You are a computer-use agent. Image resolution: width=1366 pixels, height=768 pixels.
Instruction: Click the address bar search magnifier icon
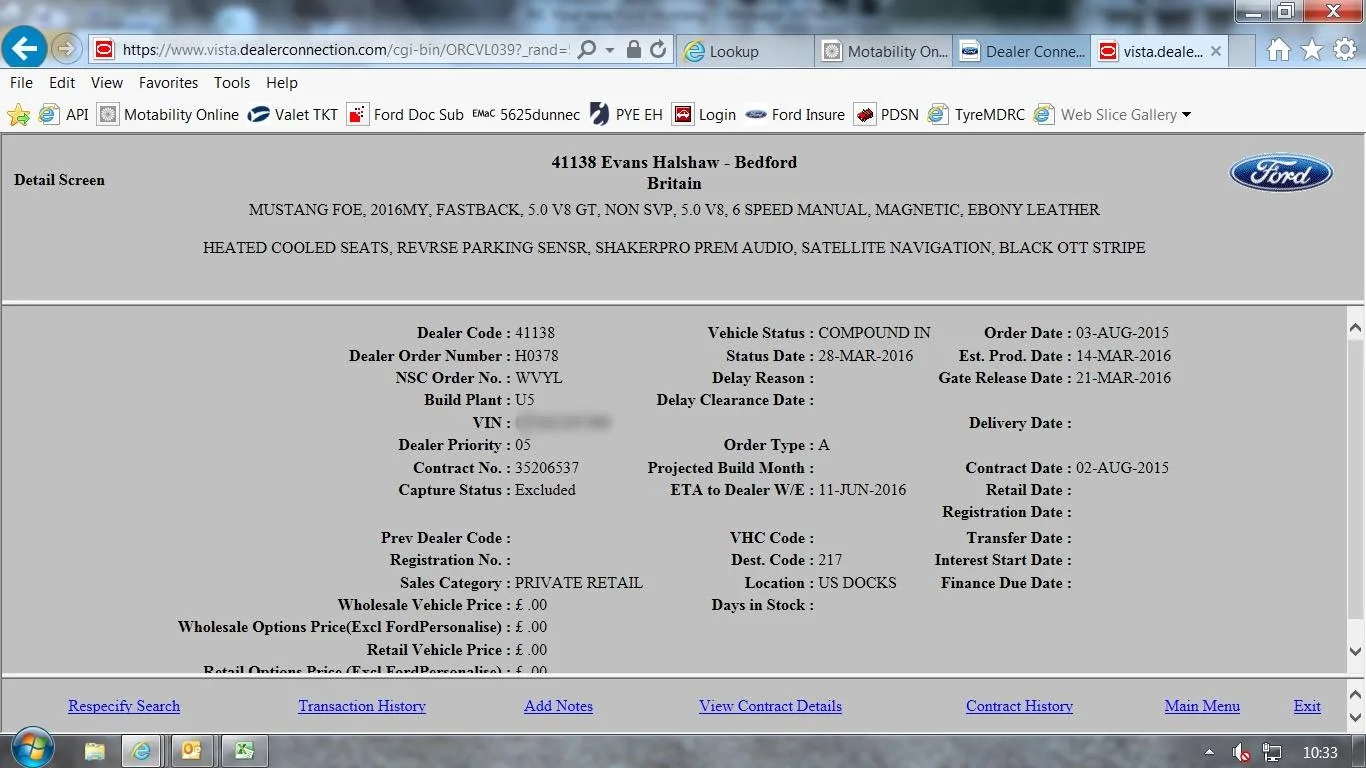coord(588,49)
